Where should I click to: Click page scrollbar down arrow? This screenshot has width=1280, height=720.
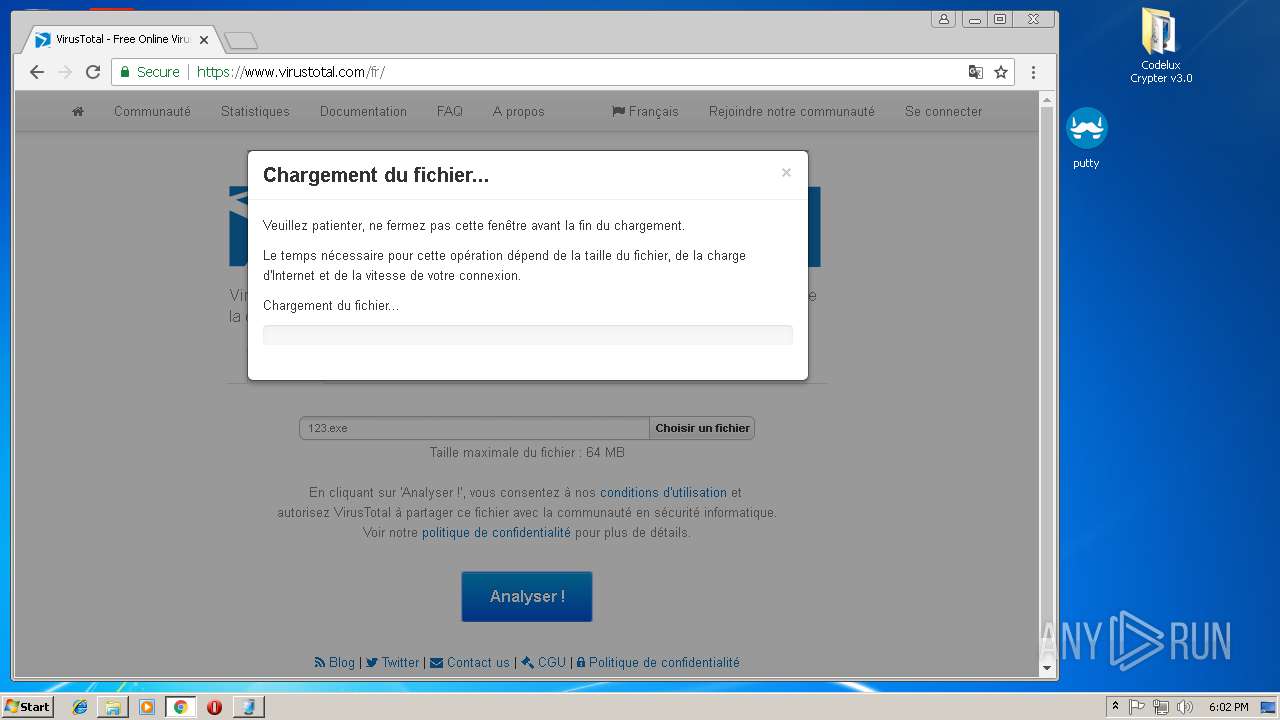coord(1048,668)
